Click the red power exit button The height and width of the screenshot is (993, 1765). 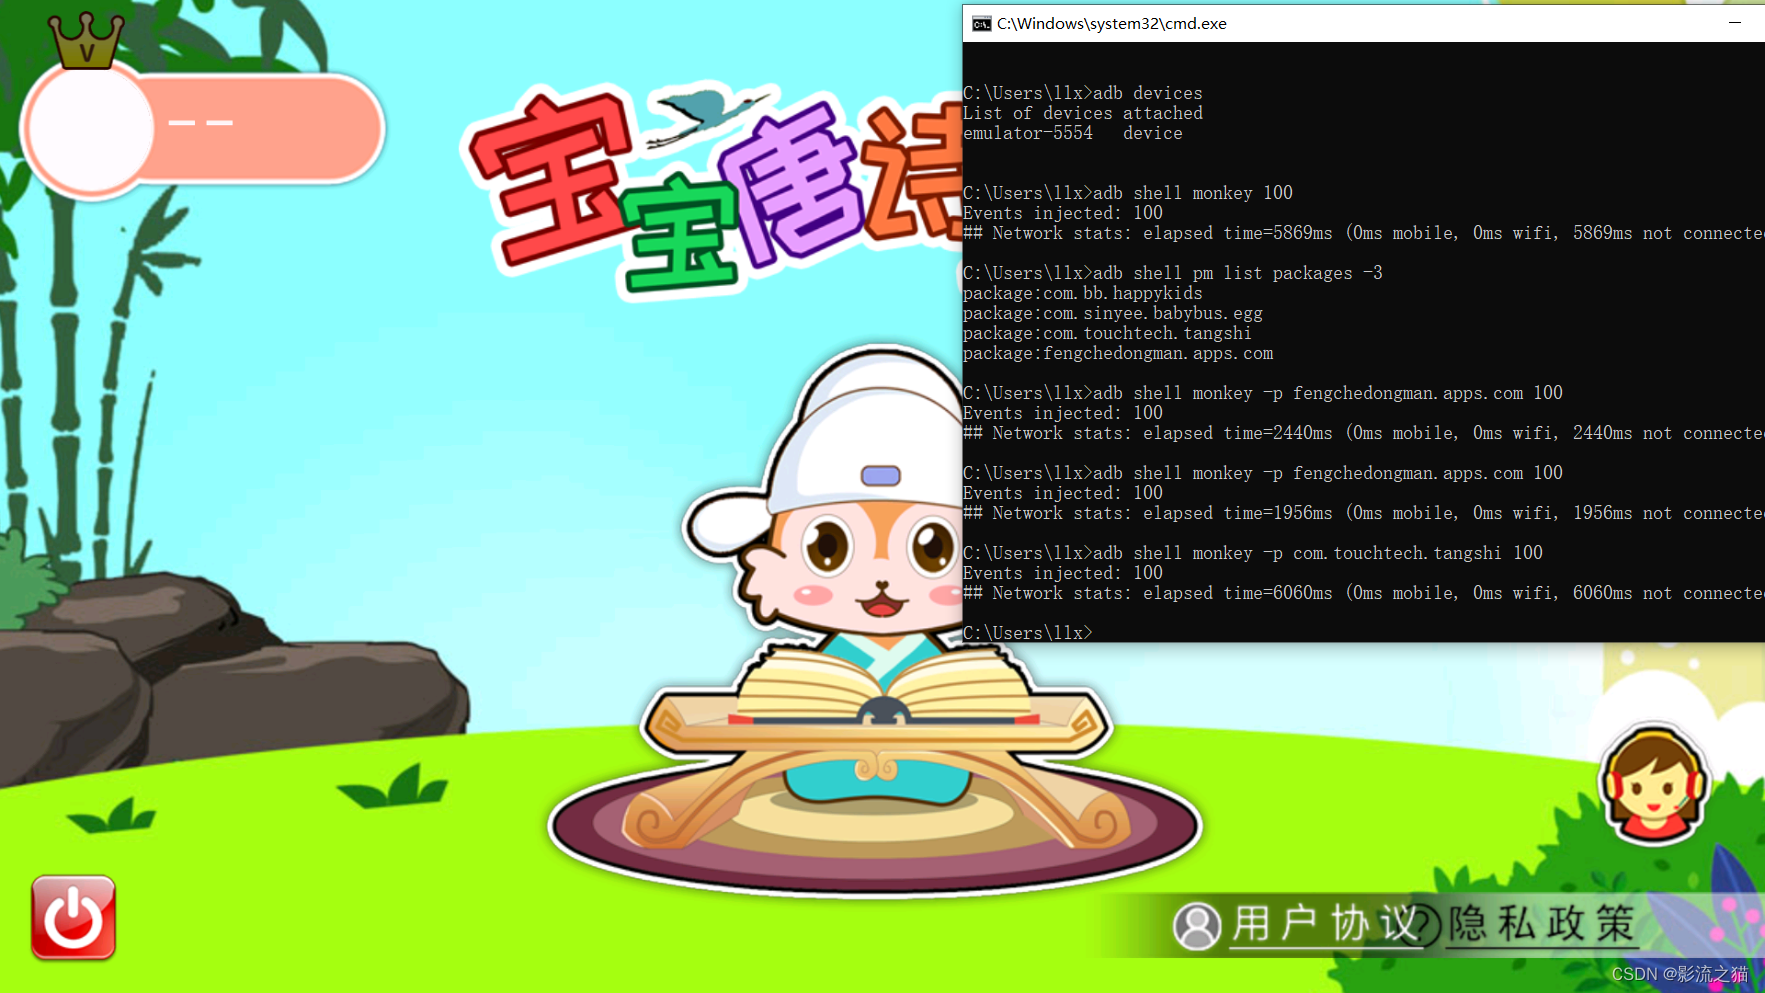72,916
